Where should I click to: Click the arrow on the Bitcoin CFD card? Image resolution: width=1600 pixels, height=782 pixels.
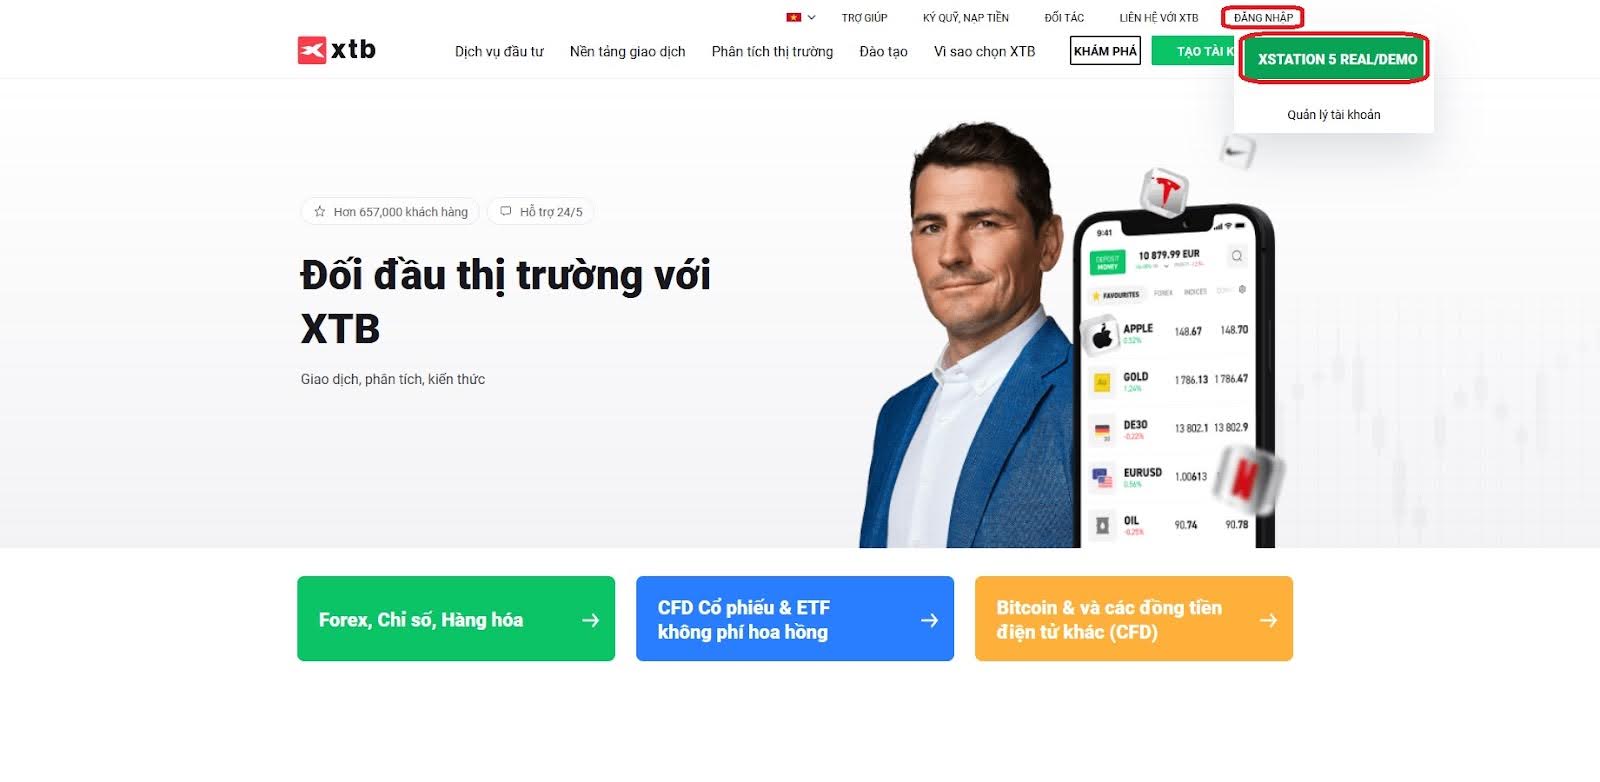(1268, 620)
